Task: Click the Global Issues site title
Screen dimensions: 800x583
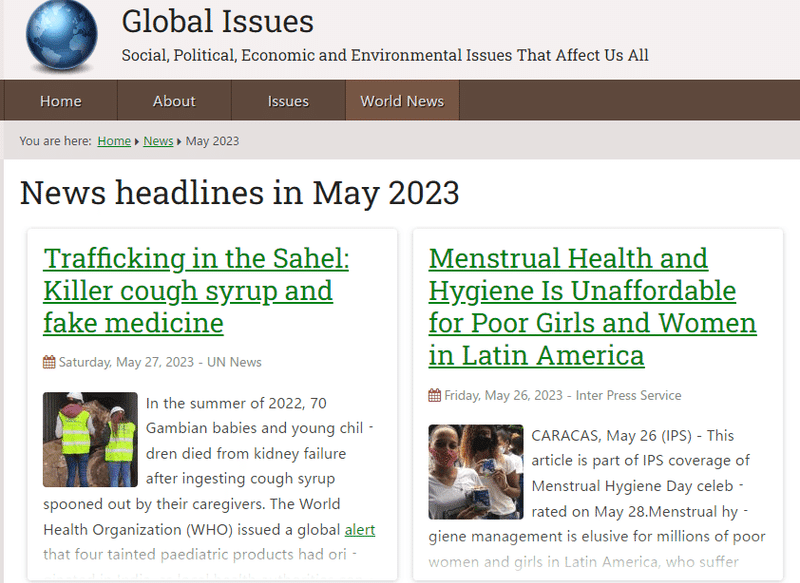Action: tap(218, 21)
